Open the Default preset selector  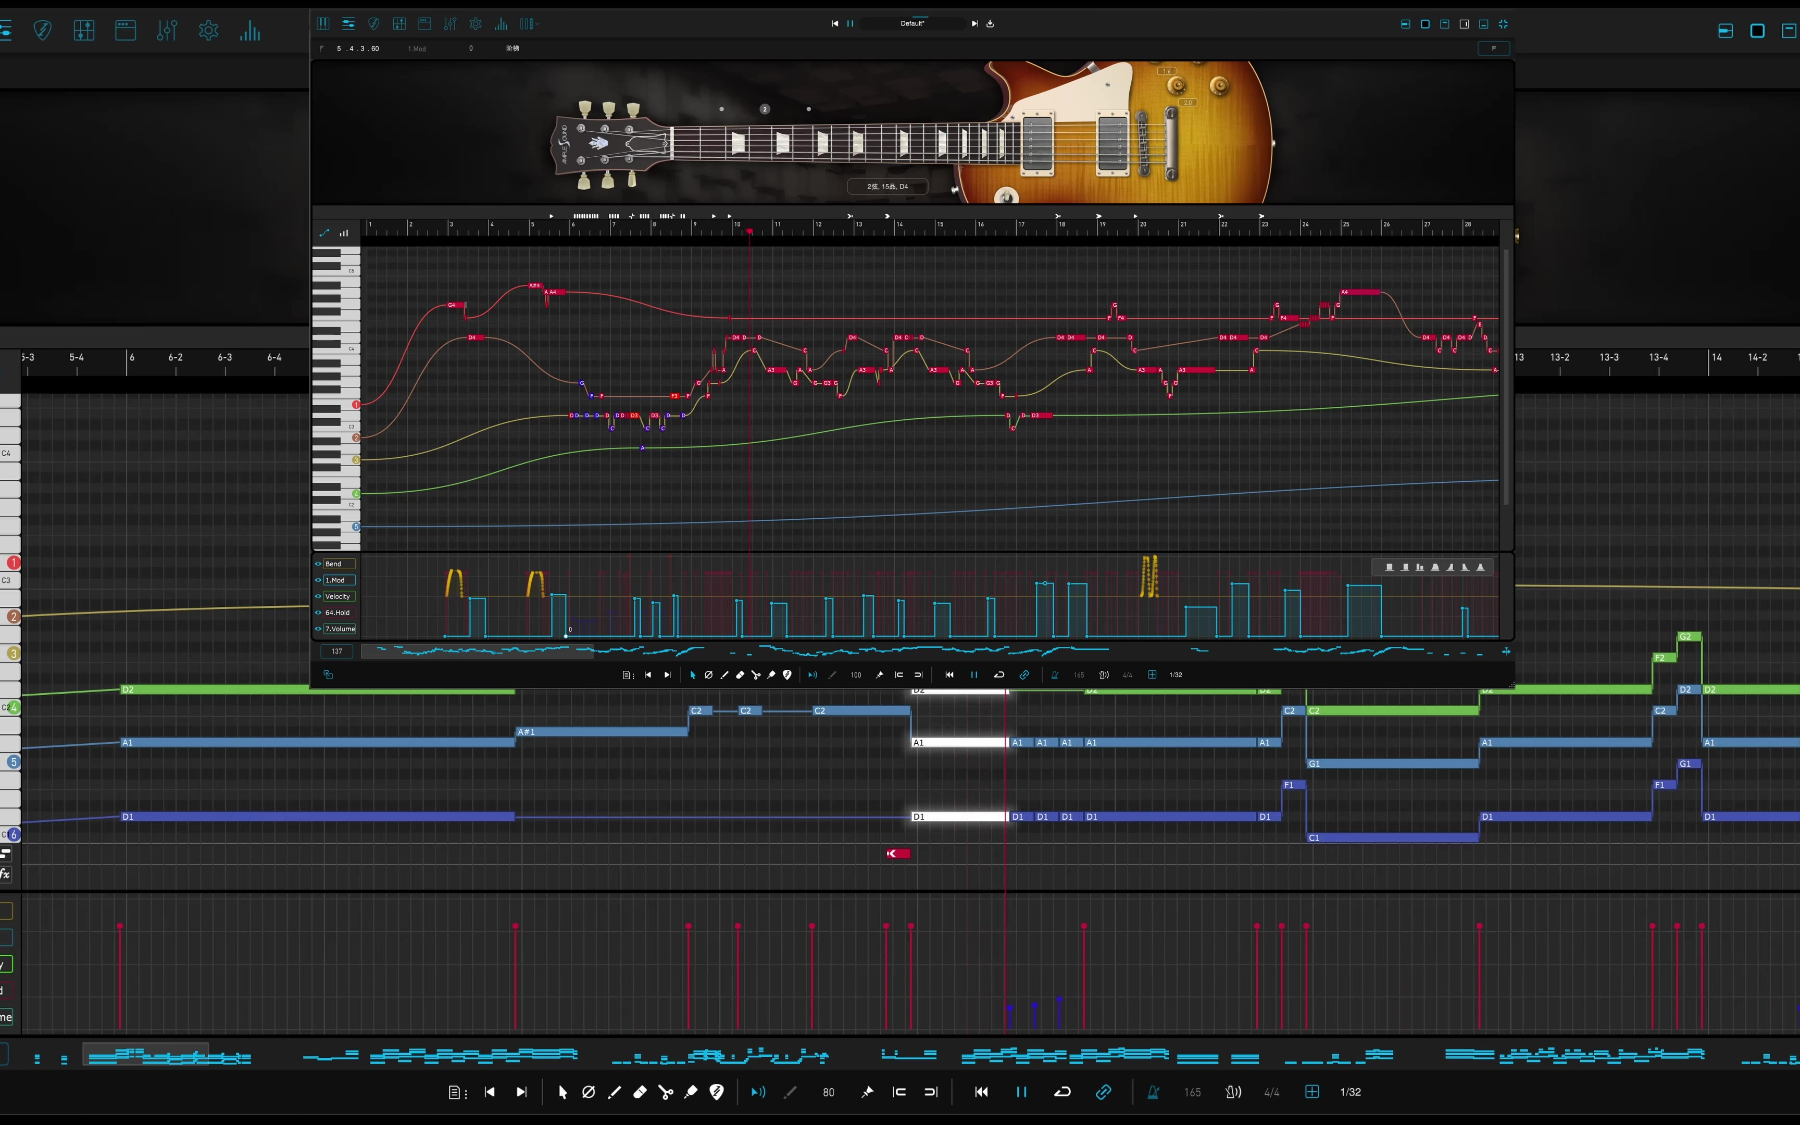point(912,23)
